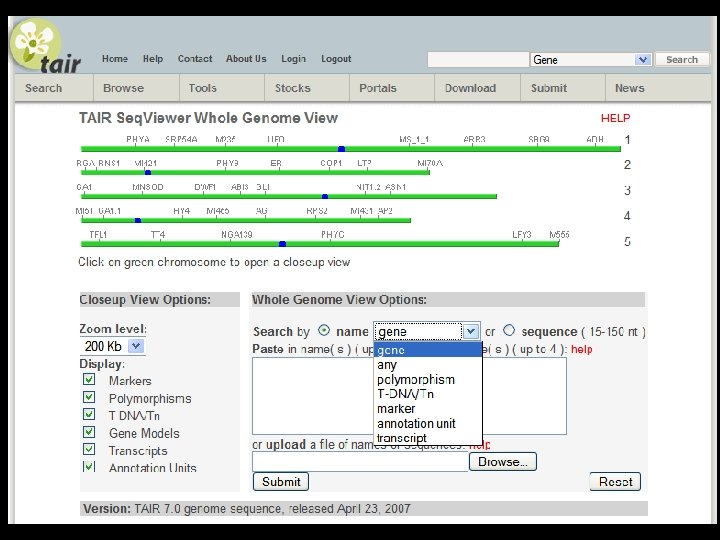Click chromosome 2 green bar
Image resolution: width=720 pixels, height=540 pixels.
coord(255,173)
